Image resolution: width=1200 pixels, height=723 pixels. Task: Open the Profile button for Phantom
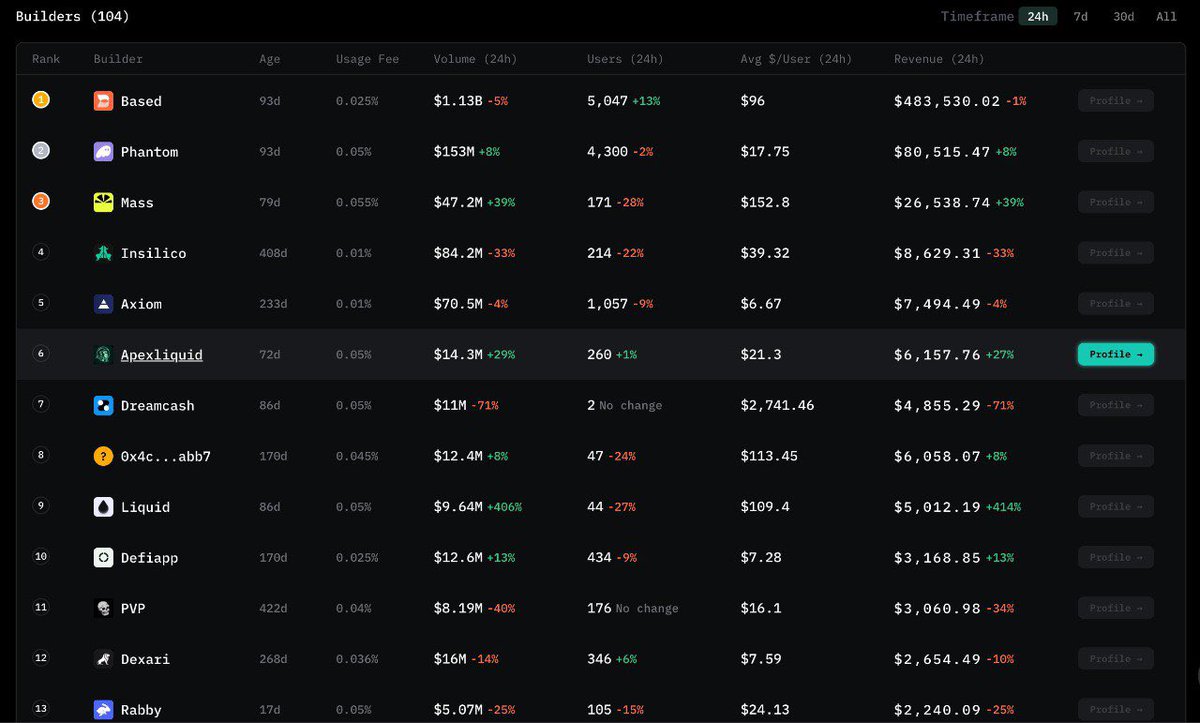[1116, 152]
